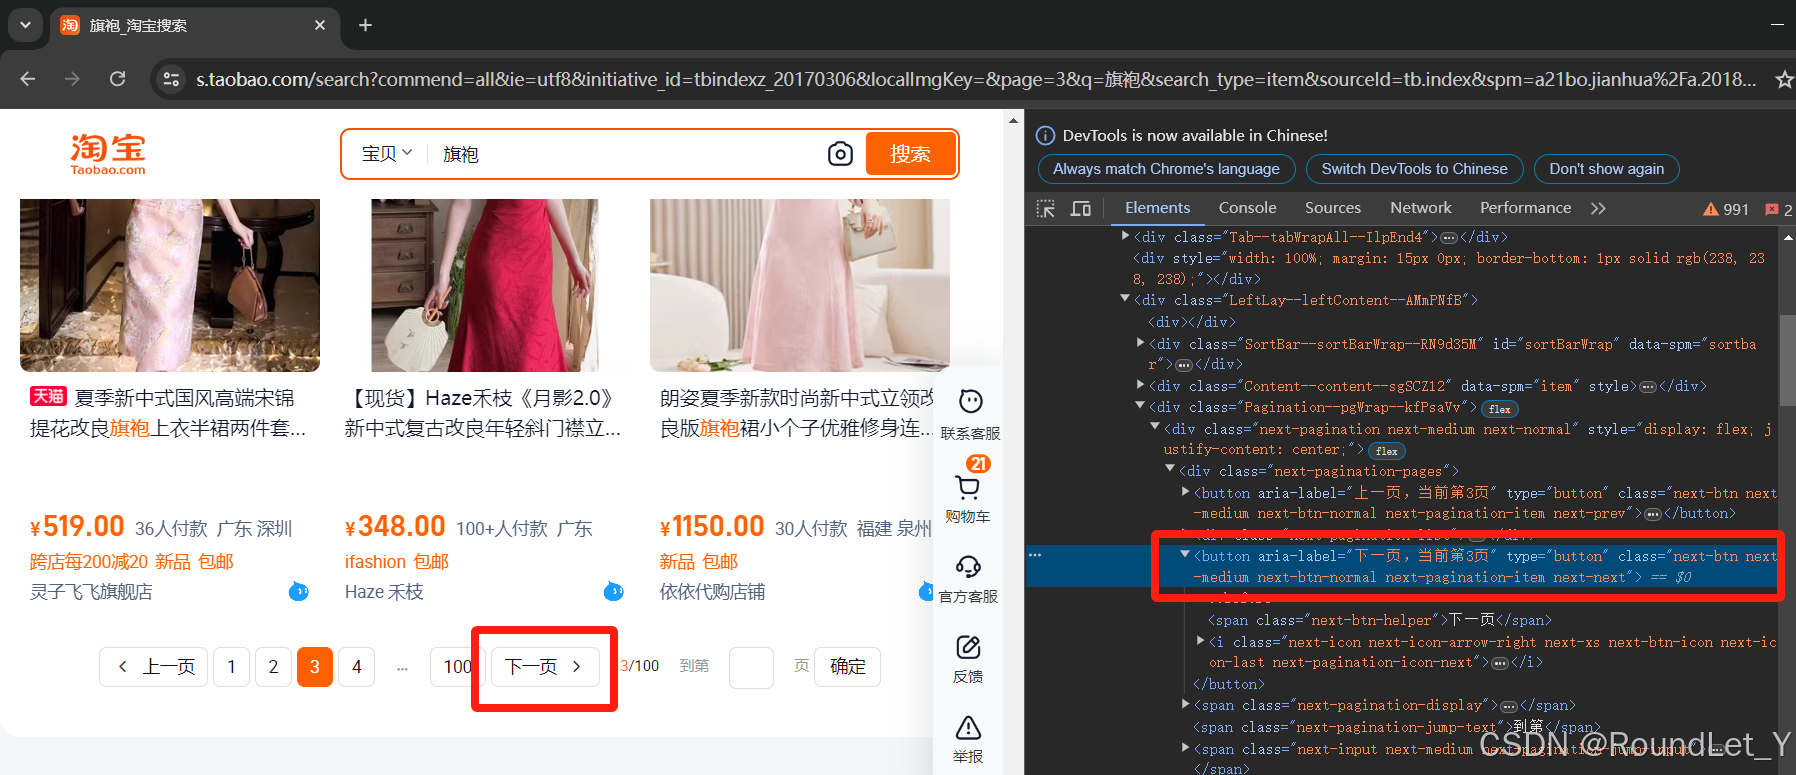Collapse the next-pagination-pages div node
Screen dimensions: 1796x775
pyautogui.click(x=1170, y=469)
